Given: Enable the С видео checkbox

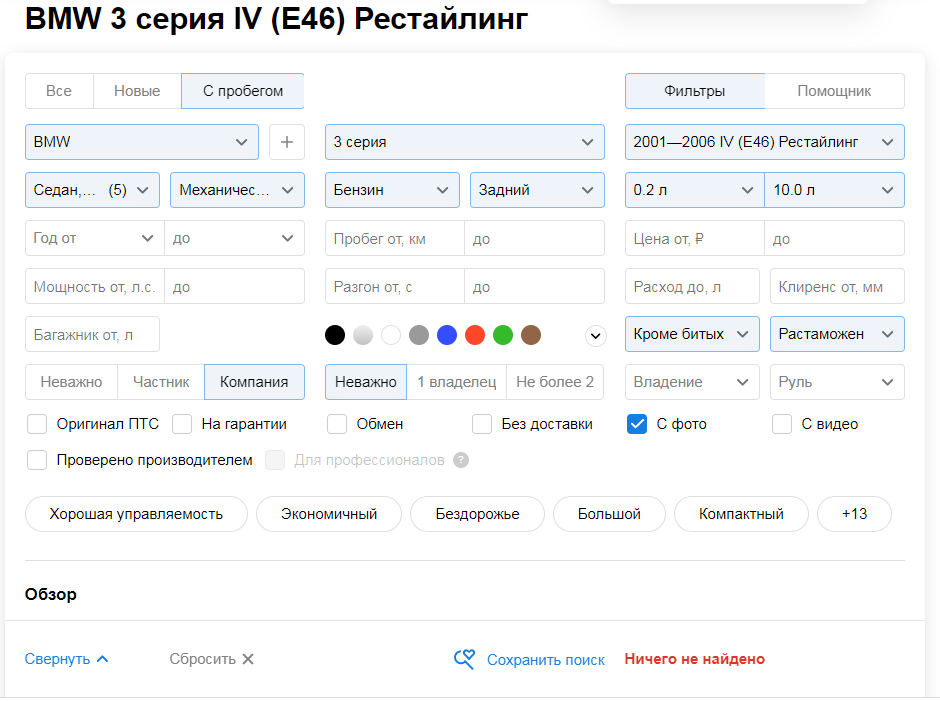Looking at the screenshot, I should pyautogui.click(x=782, y=424).
